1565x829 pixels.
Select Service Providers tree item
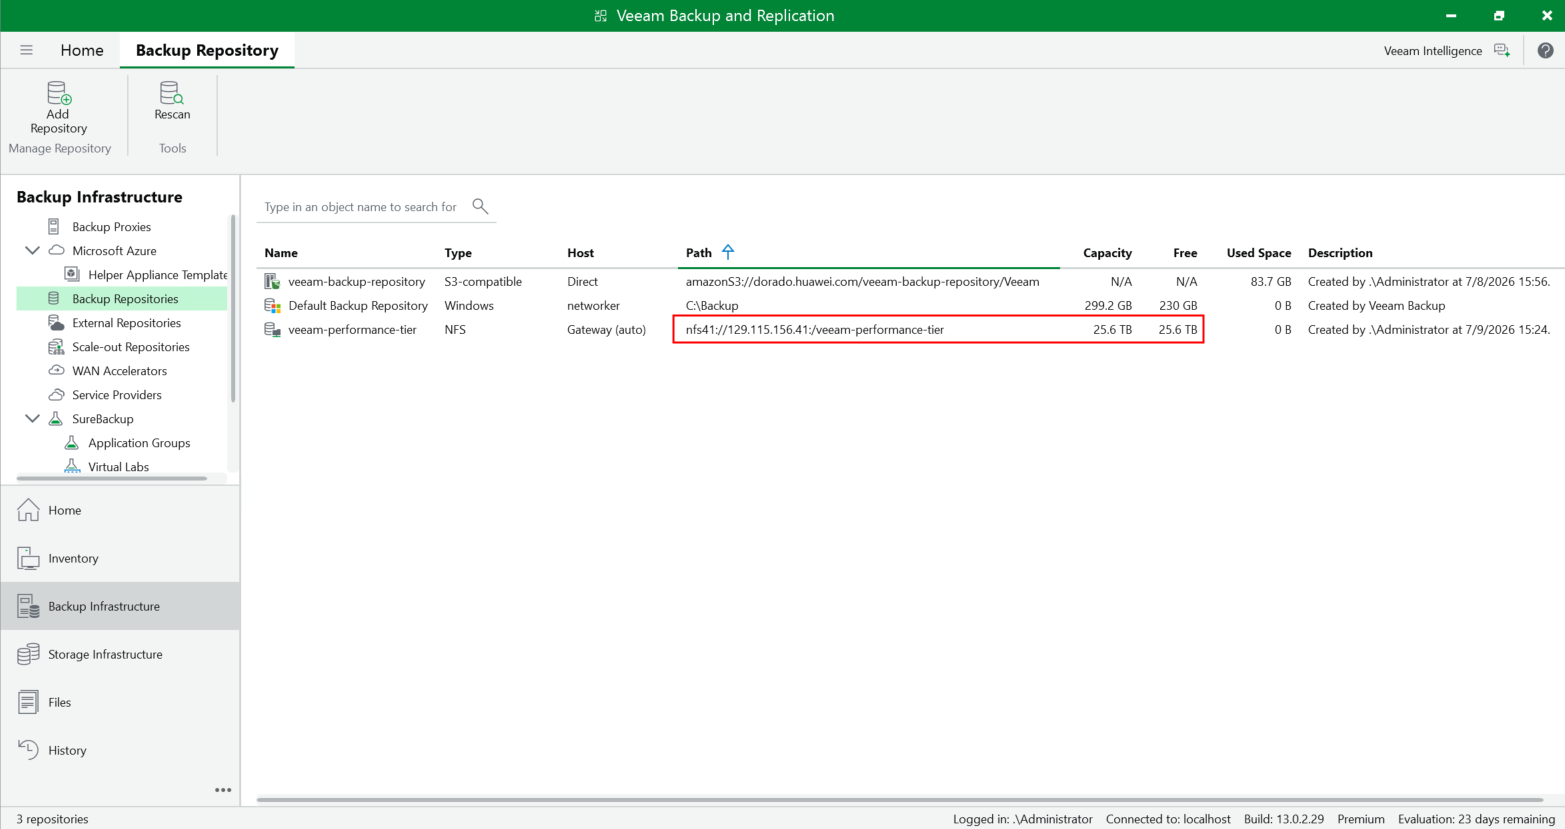(117, 395)
